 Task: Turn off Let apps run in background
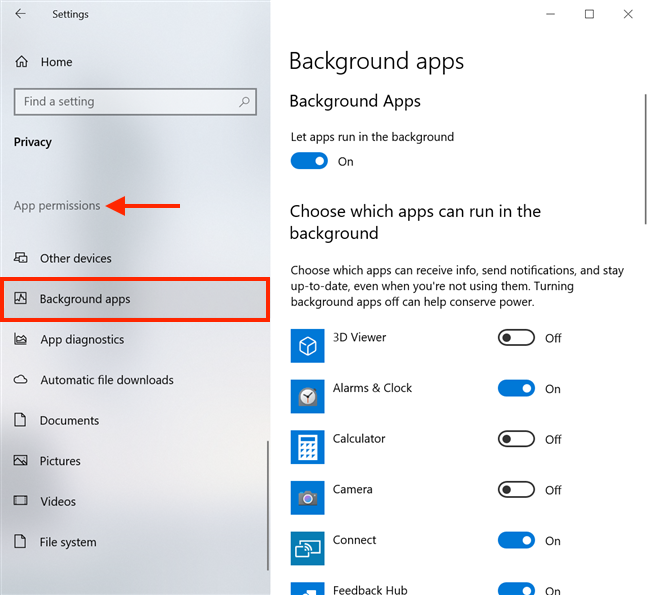(x=309, y=161)
